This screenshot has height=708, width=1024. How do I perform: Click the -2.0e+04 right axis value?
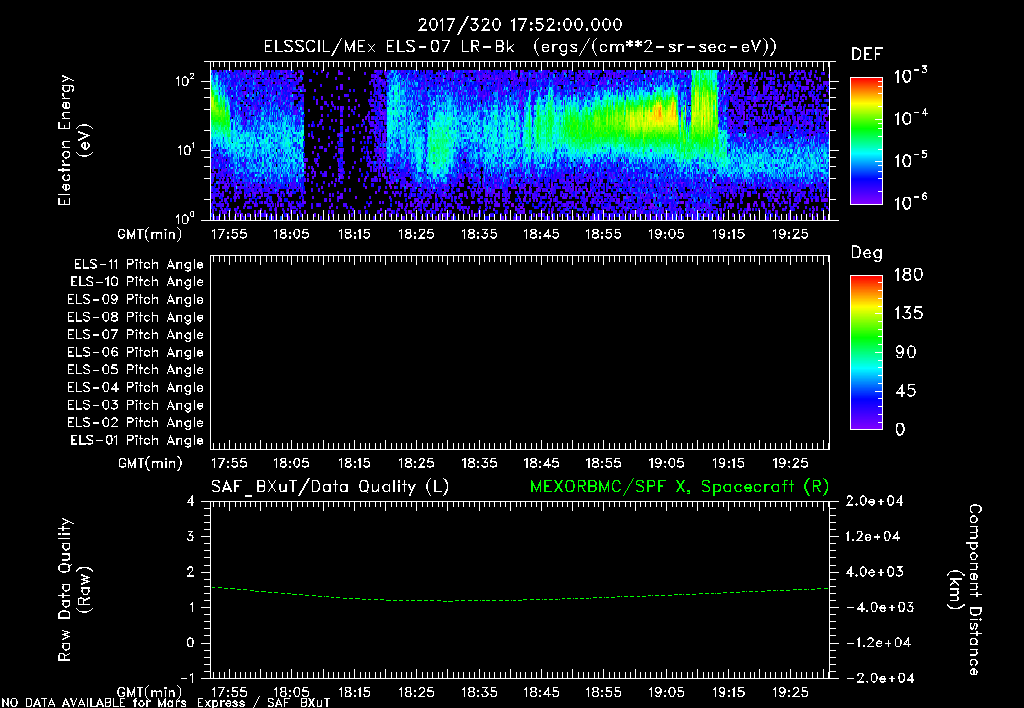880,678
